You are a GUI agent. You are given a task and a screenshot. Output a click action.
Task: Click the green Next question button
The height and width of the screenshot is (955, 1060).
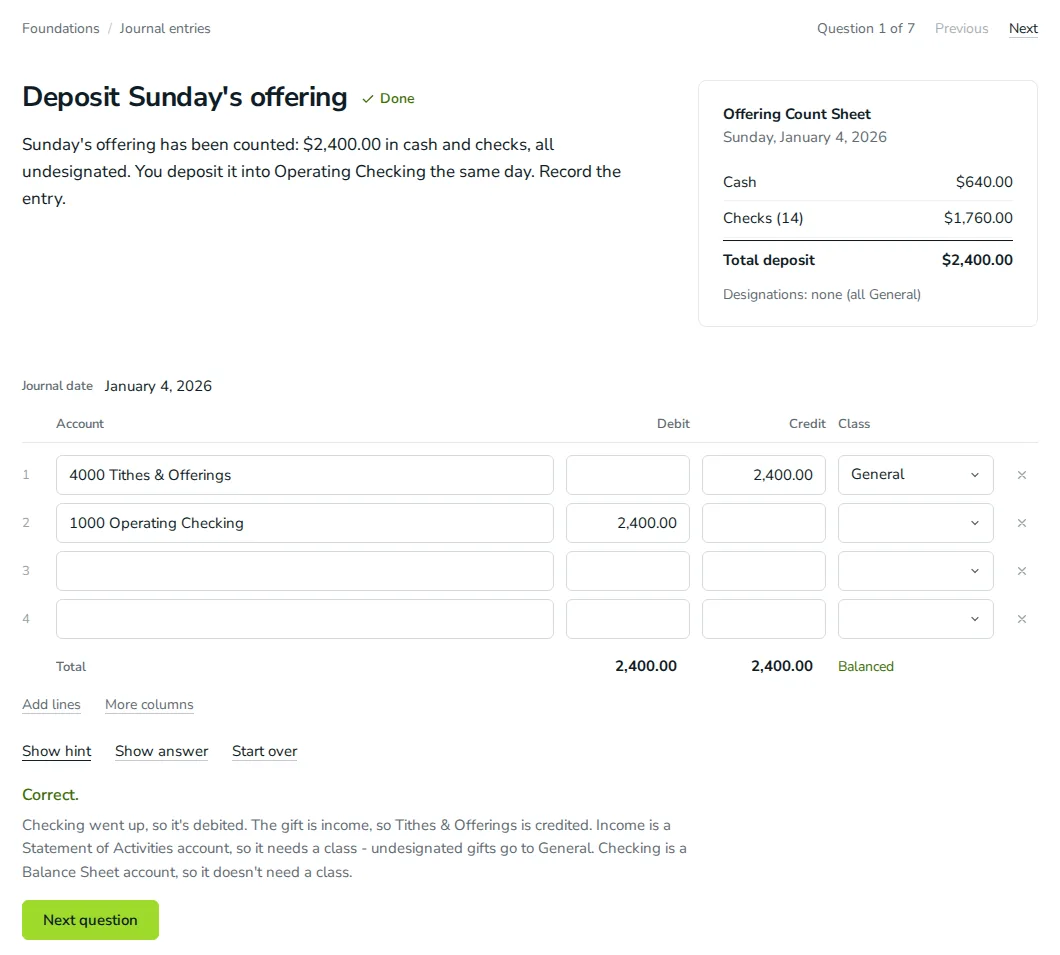pos(91,920)
